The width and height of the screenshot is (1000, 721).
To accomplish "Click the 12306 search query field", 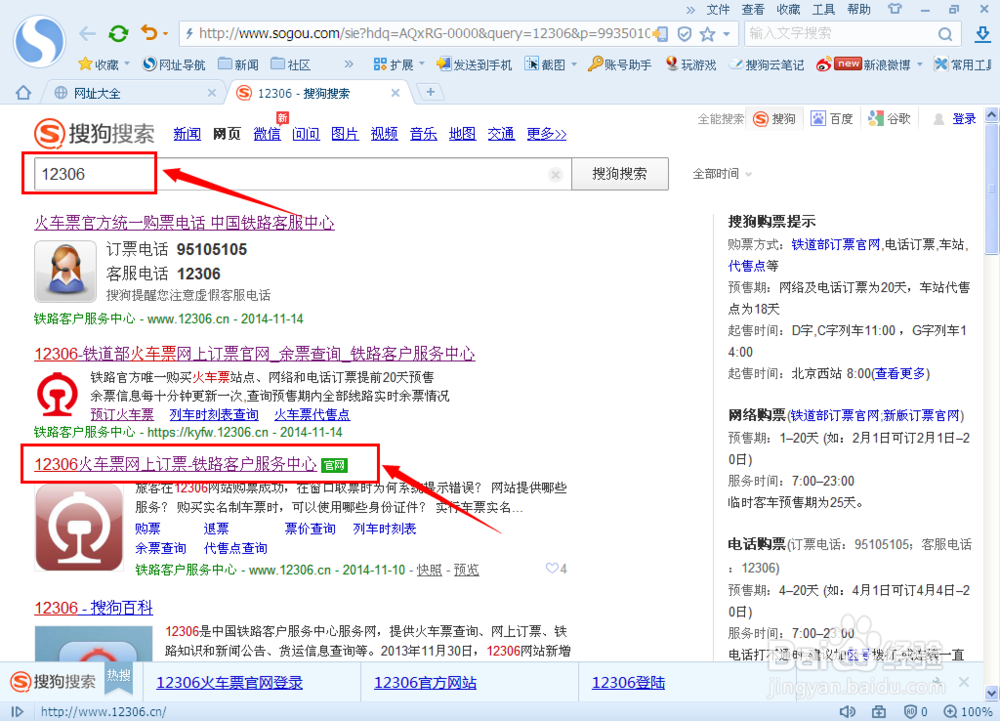I will tap(300, 174).
